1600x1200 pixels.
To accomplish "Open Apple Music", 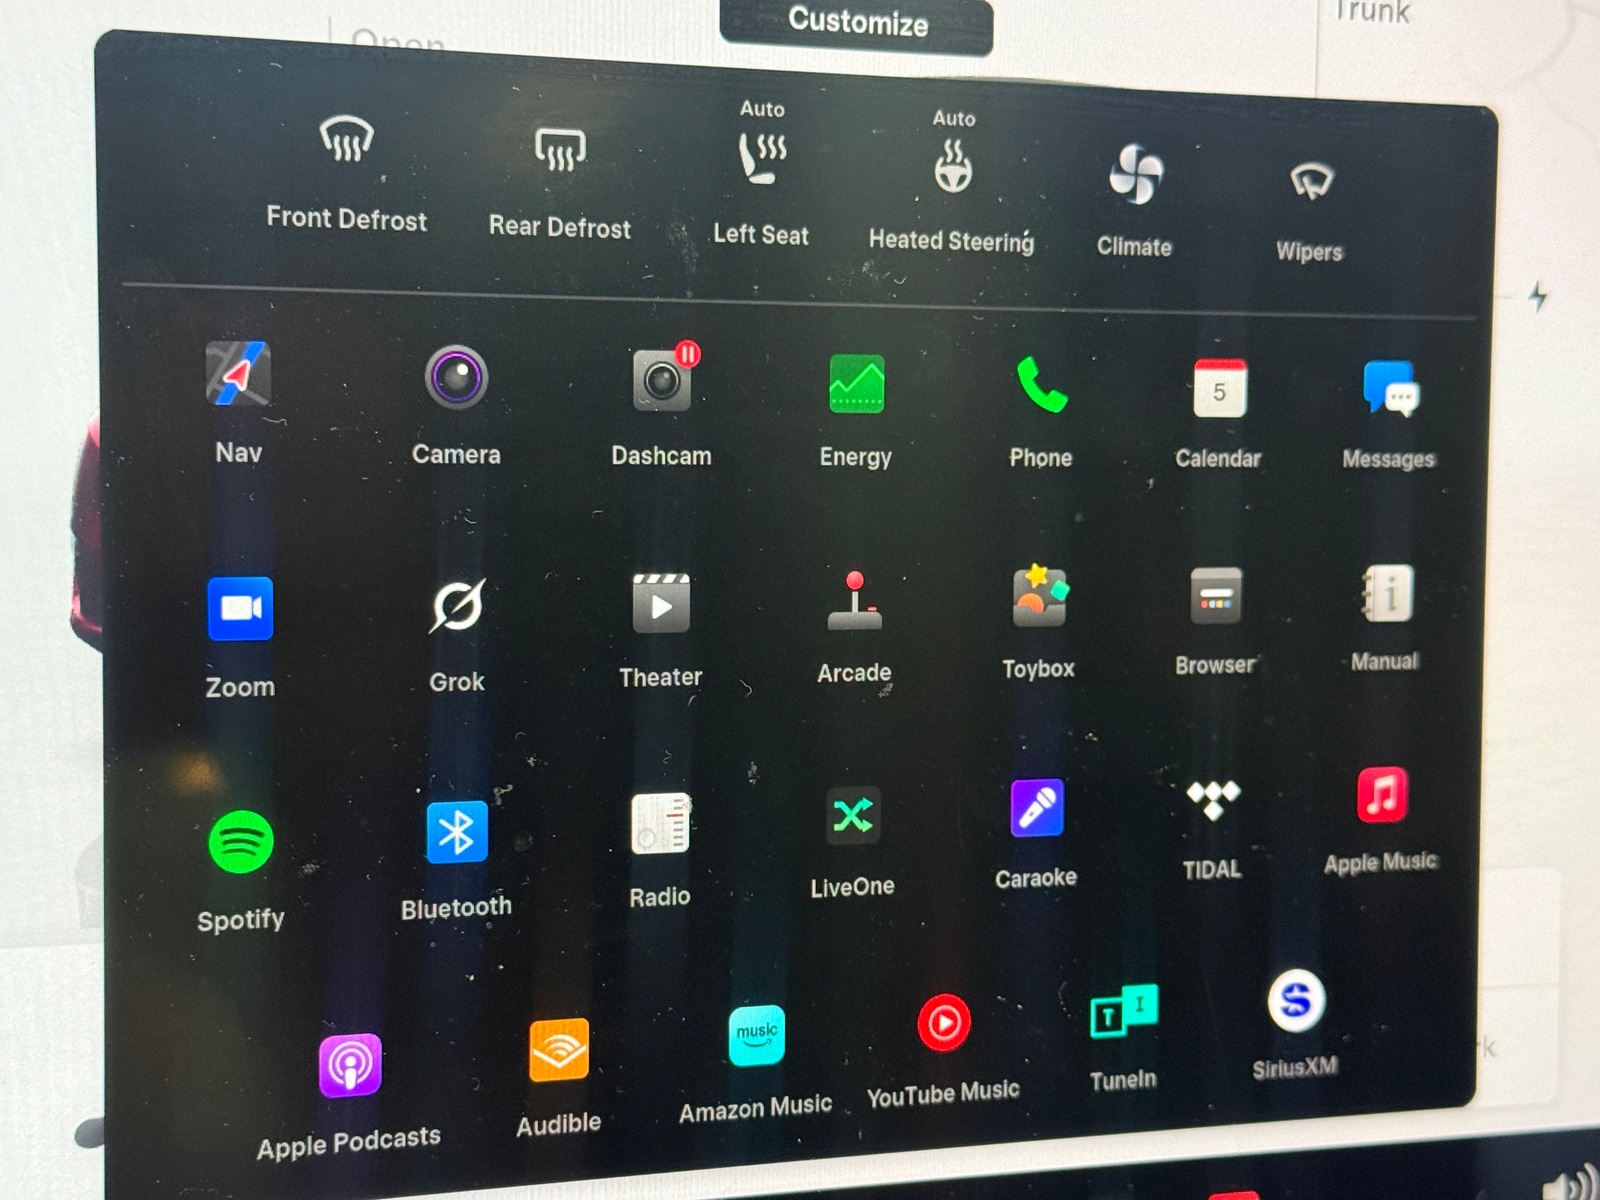I will click(1383, 795).
